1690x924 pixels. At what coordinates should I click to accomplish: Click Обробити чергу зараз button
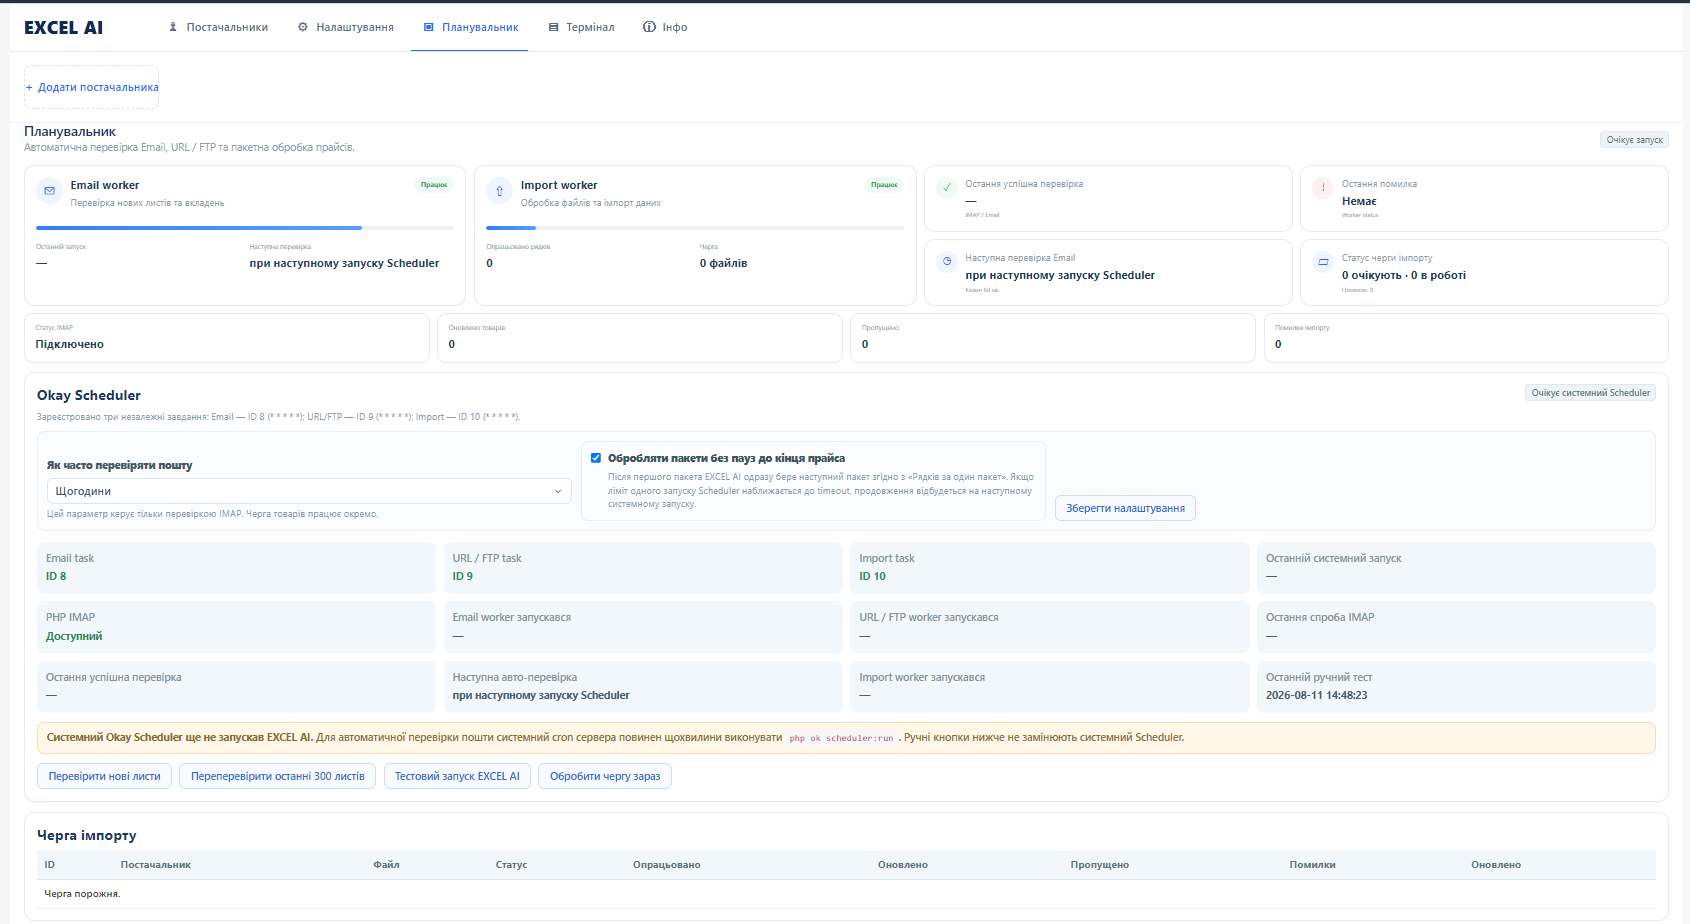[605, 776]
